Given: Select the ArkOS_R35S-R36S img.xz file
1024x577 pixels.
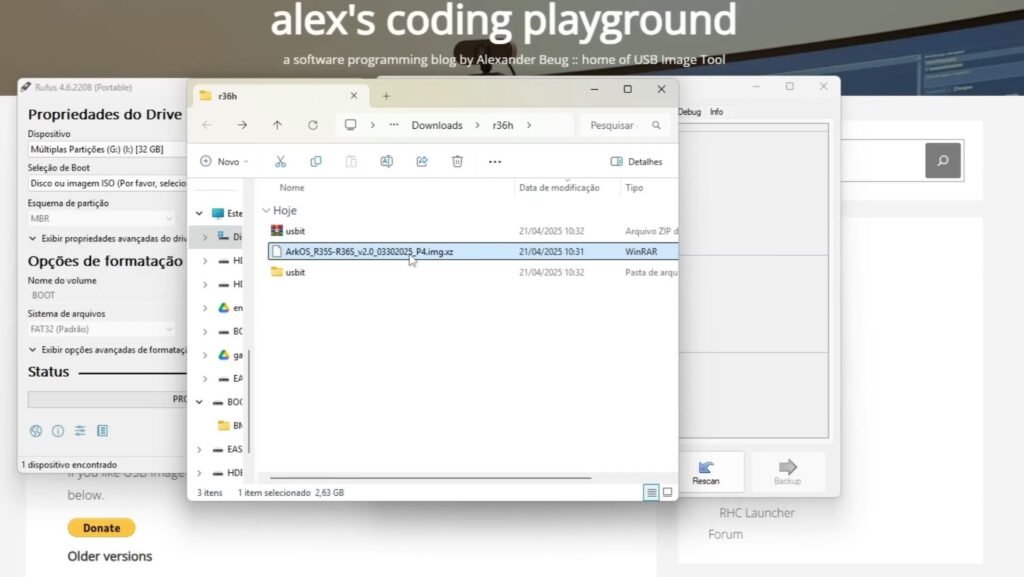Looking at the screenshot, I should [x=472, y=251].
